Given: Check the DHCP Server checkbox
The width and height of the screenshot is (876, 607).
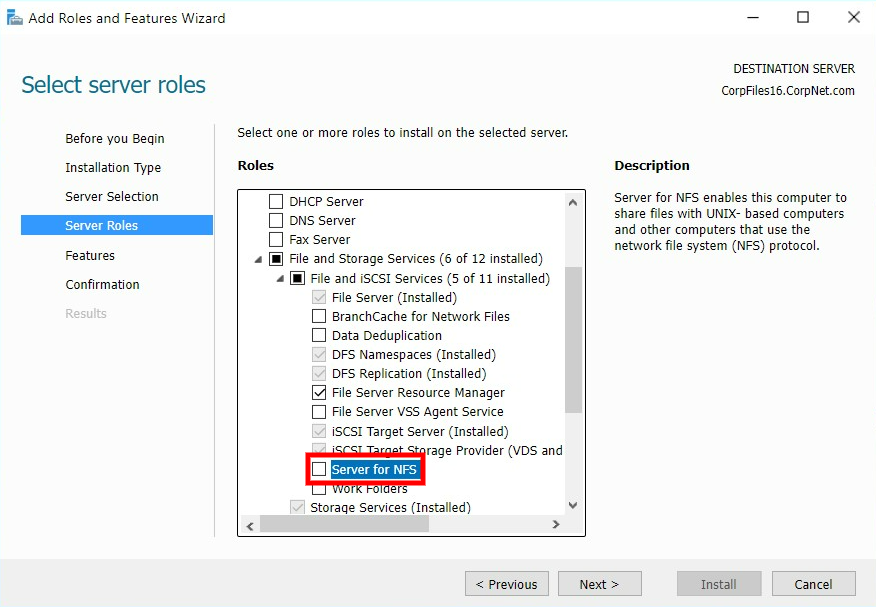Looking at the screenshot, I should [276, 201].
